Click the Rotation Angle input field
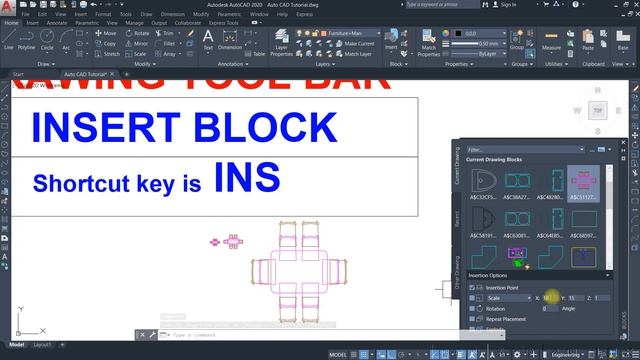The height and width of the screenshot is (360, 640). (550, 309)
